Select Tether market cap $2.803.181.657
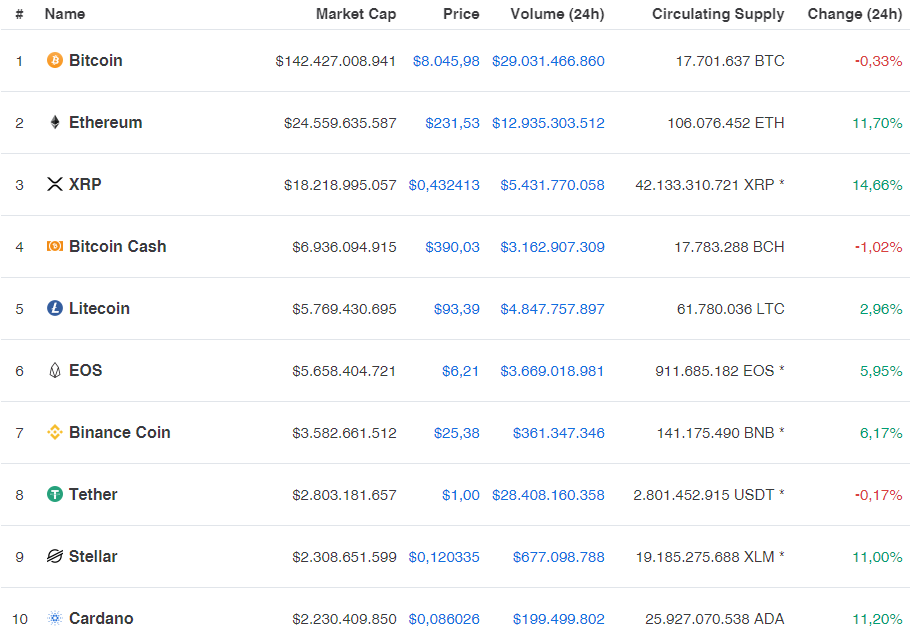Image resolution: width=910 pixels, height=636 pixels. (x=344, y=496)
